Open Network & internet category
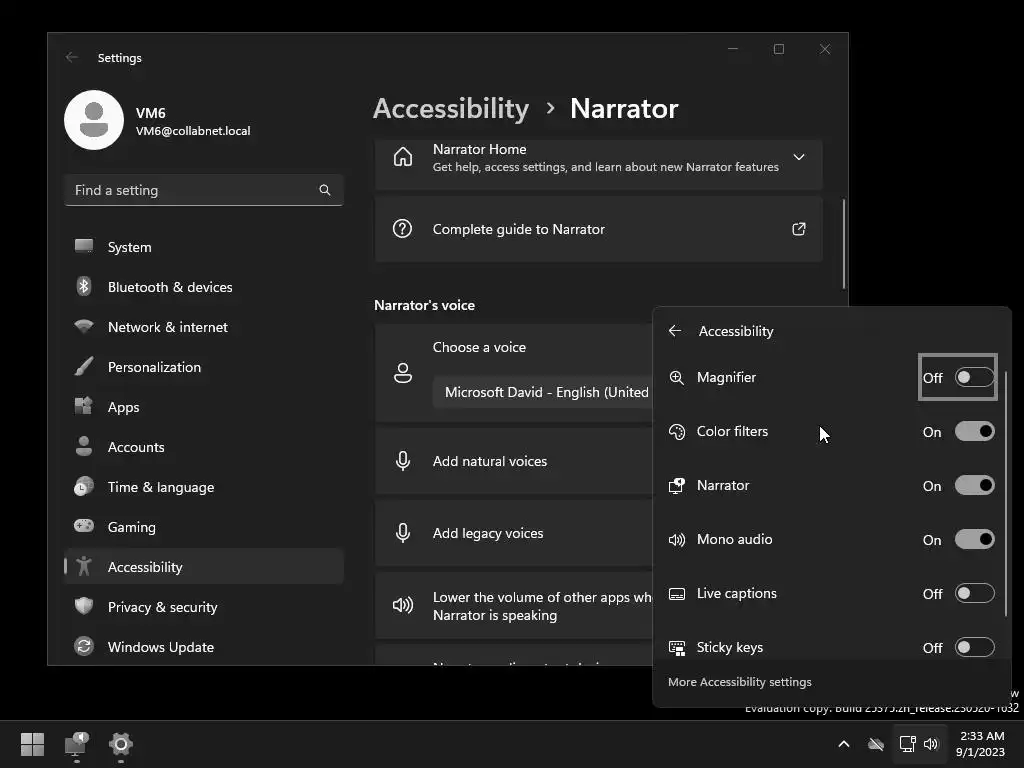Image resolution: width=1024 pixels, height=768 pixels. [204, 327]
